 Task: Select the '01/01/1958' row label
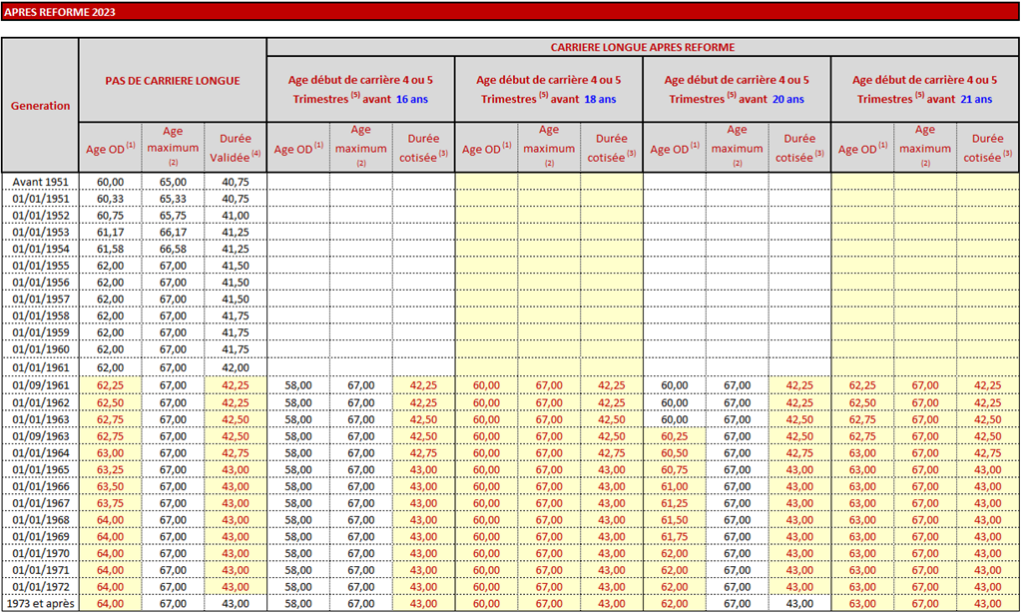click(x=40, y=315)
